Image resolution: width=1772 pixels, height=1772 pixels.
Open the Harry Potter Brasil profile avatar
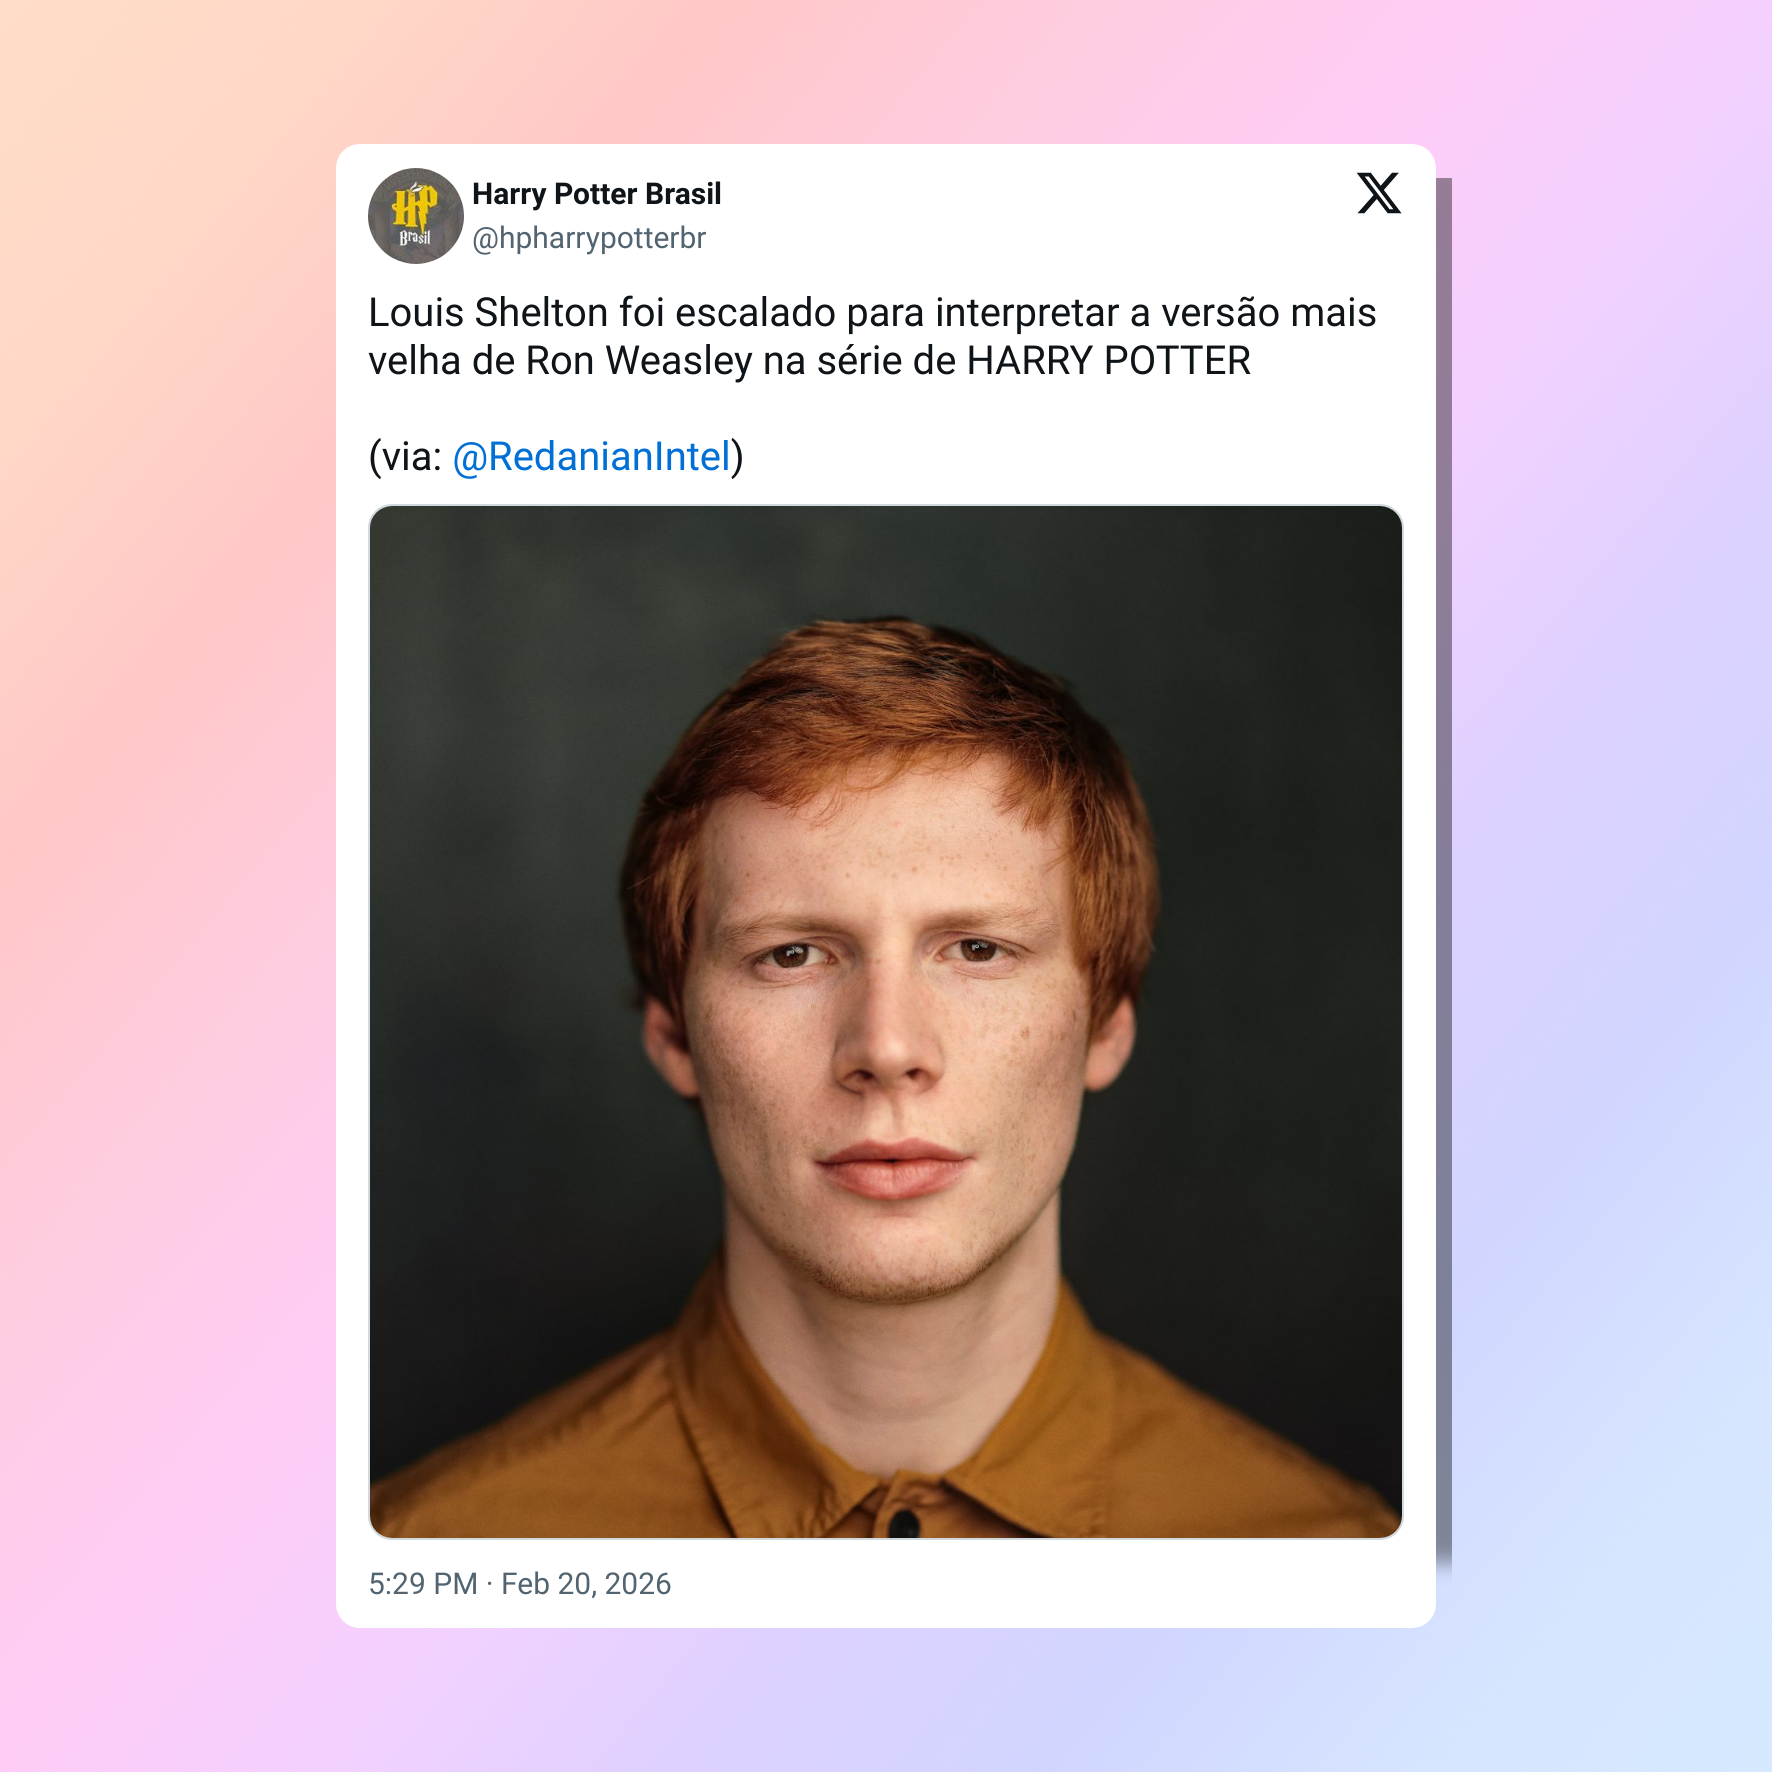click(x=416, y=216)
